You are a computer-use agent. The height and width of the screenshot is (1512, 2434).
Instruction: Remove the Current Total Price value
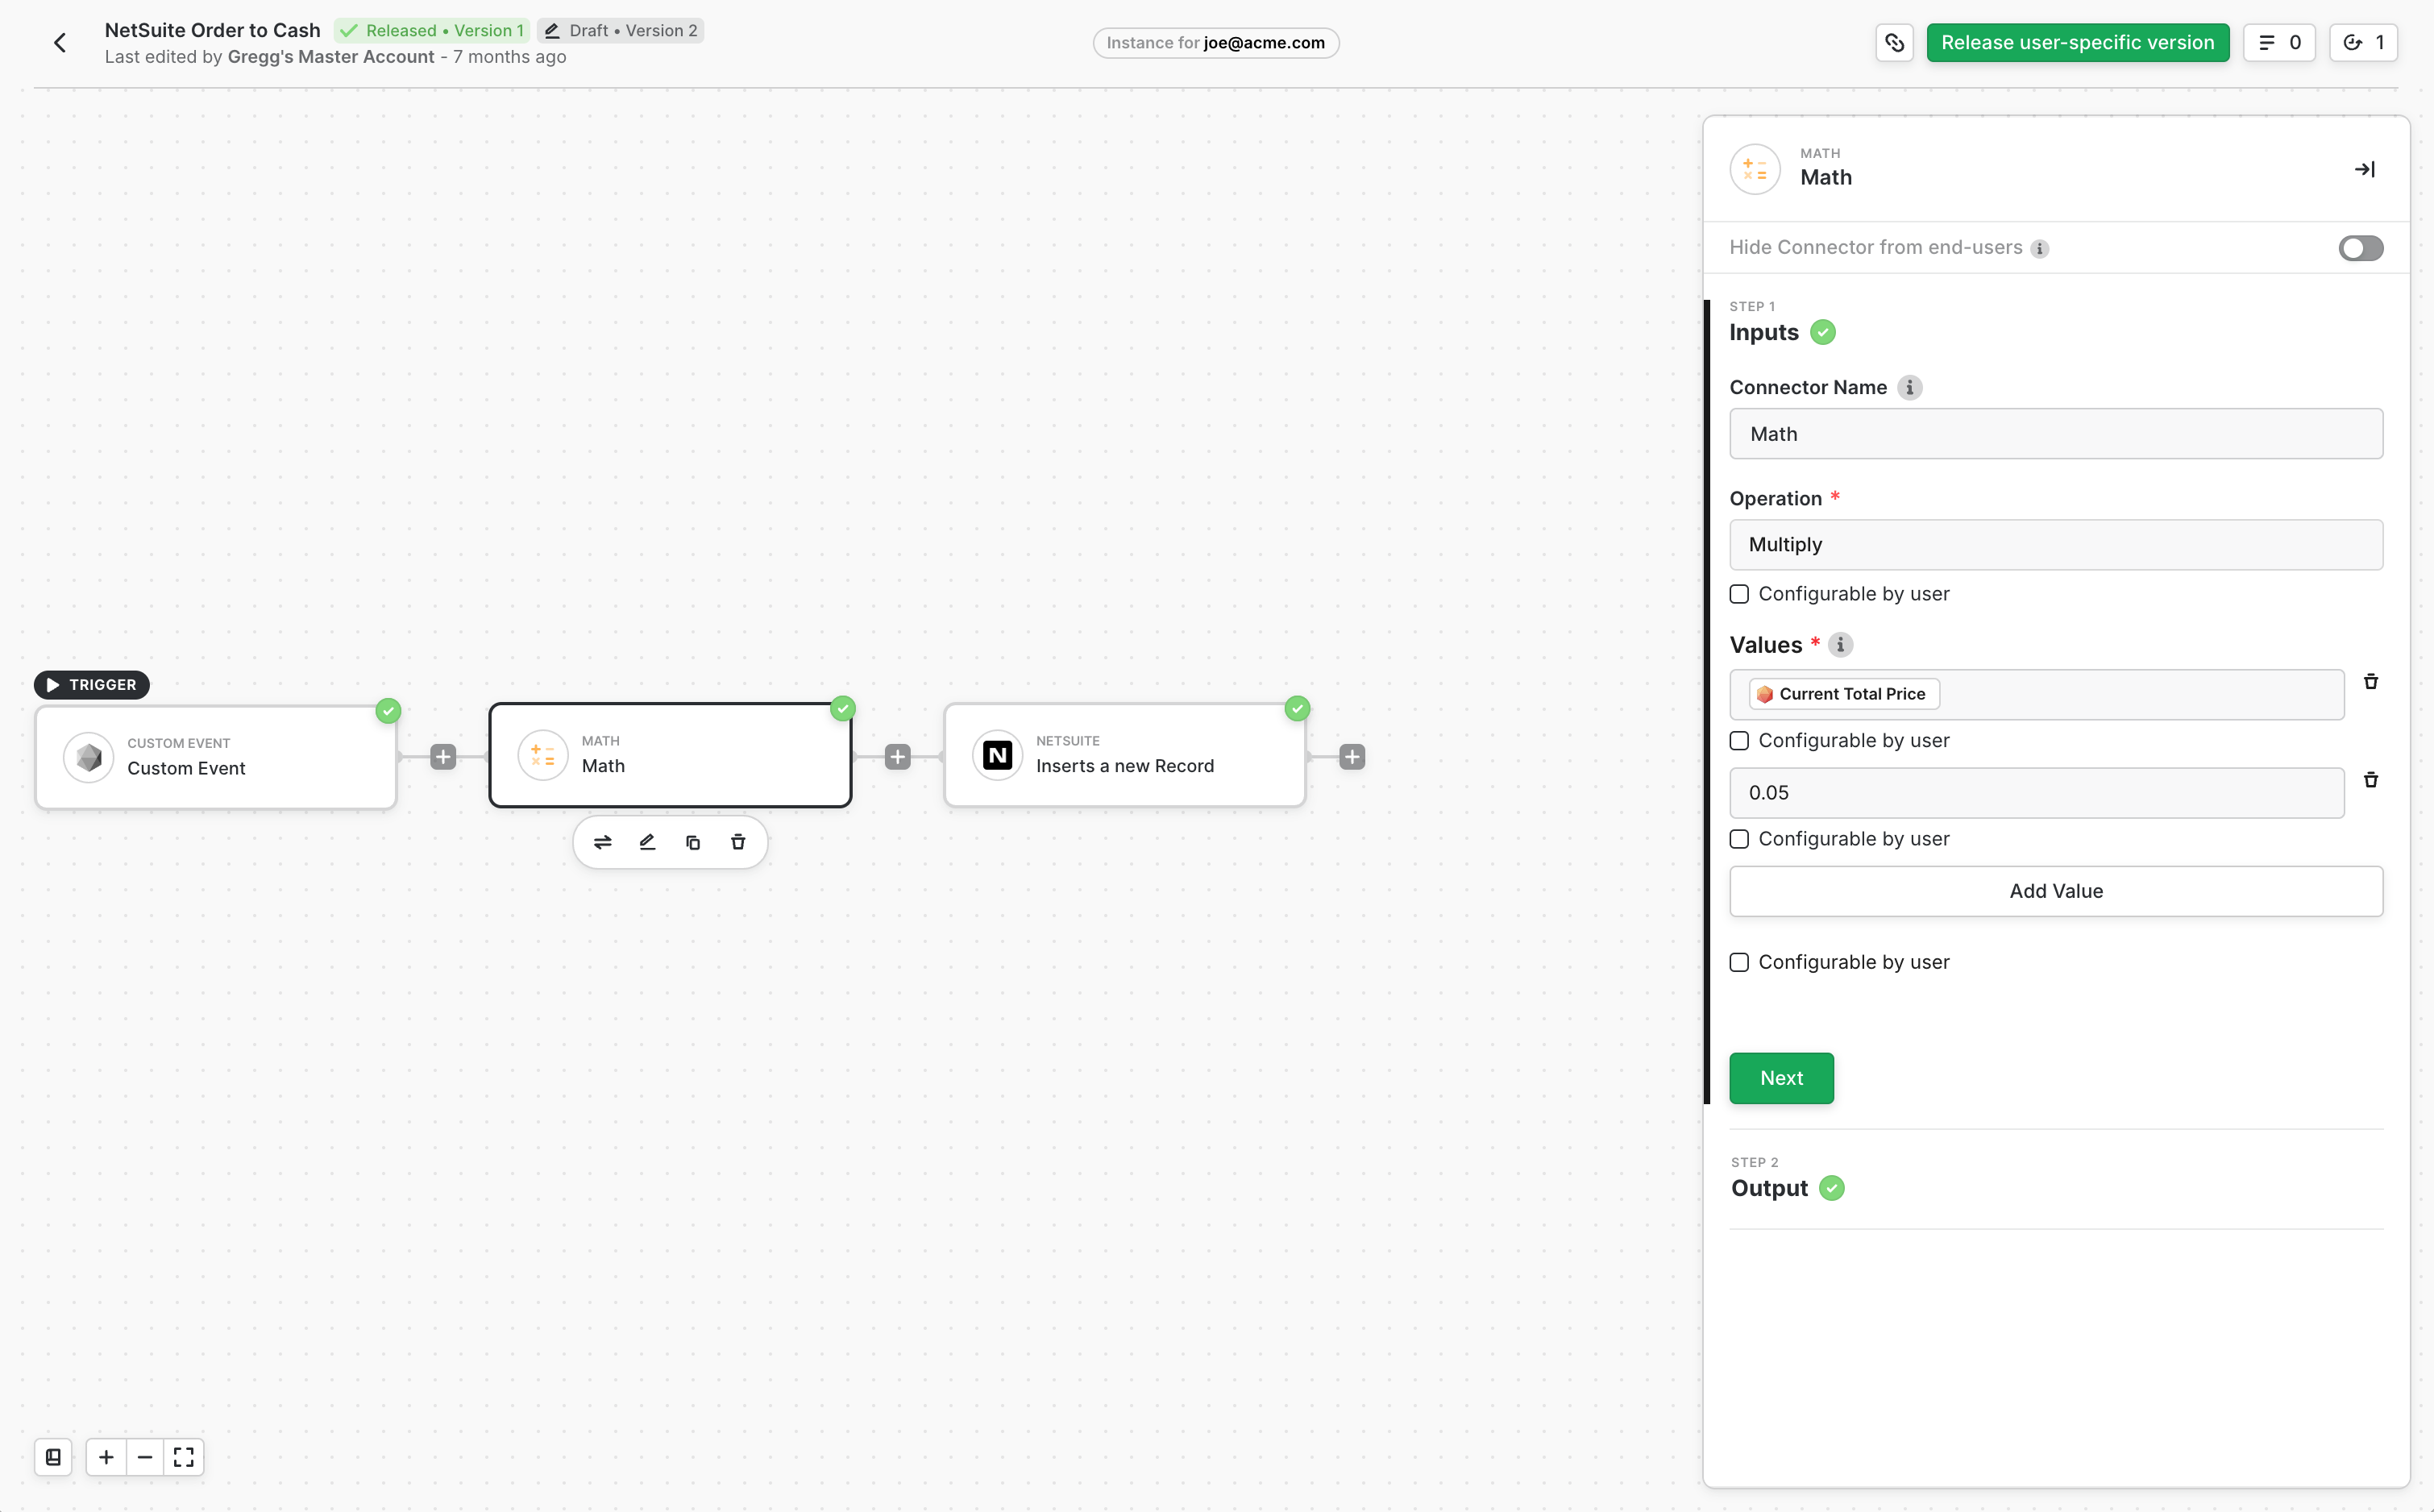click(x=2370, y=682)
